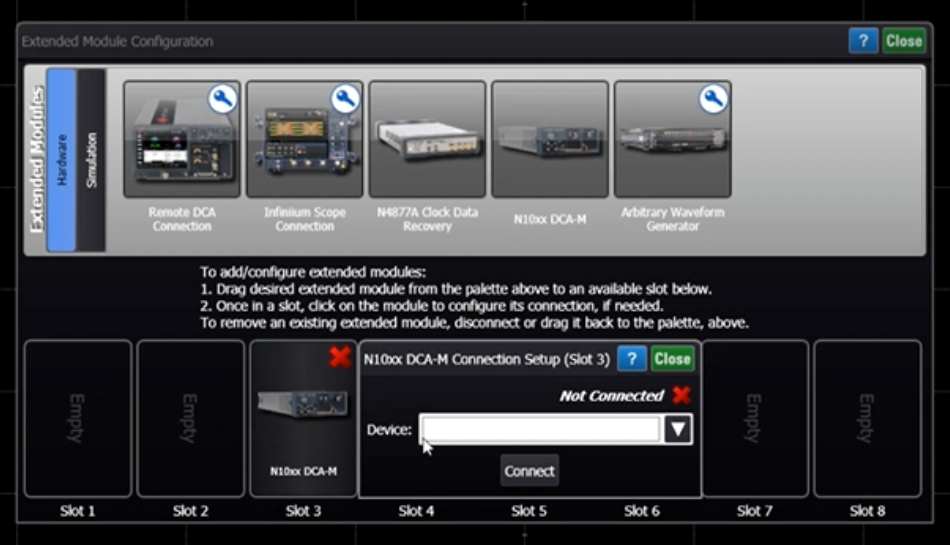Close the Extended Module Configuration dialog
950x545 pixels.
(903, 41)
